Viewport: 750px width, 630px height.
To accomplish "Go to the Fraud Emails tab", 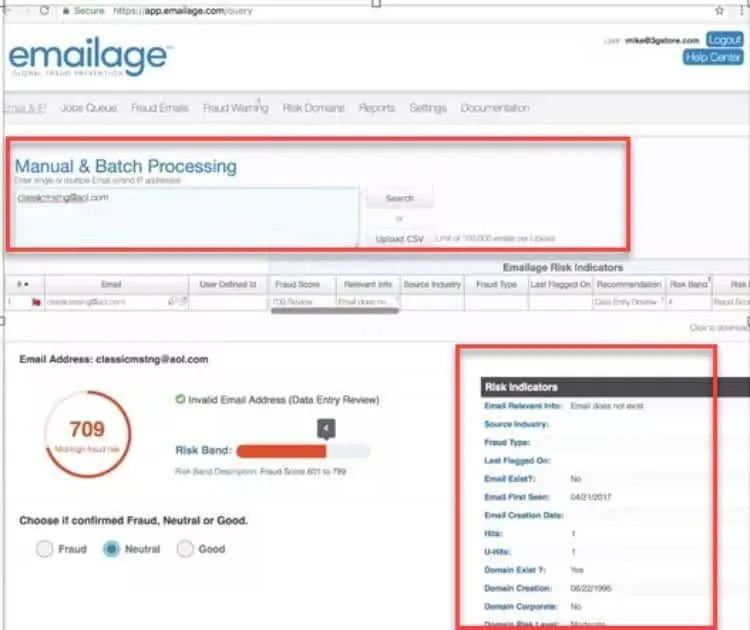I will coord(160,108).
